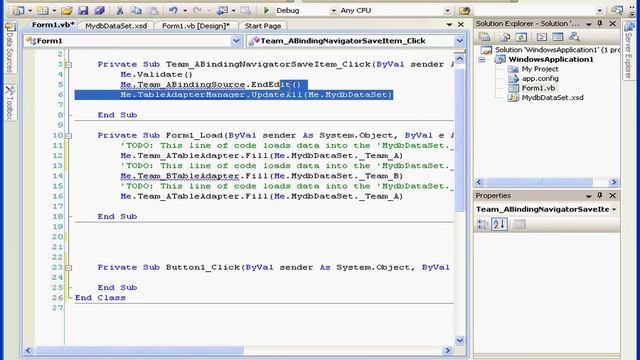Screen dimensions: 640x360
Task: Click the Cut scissors icon
Action: pos(120,11)
